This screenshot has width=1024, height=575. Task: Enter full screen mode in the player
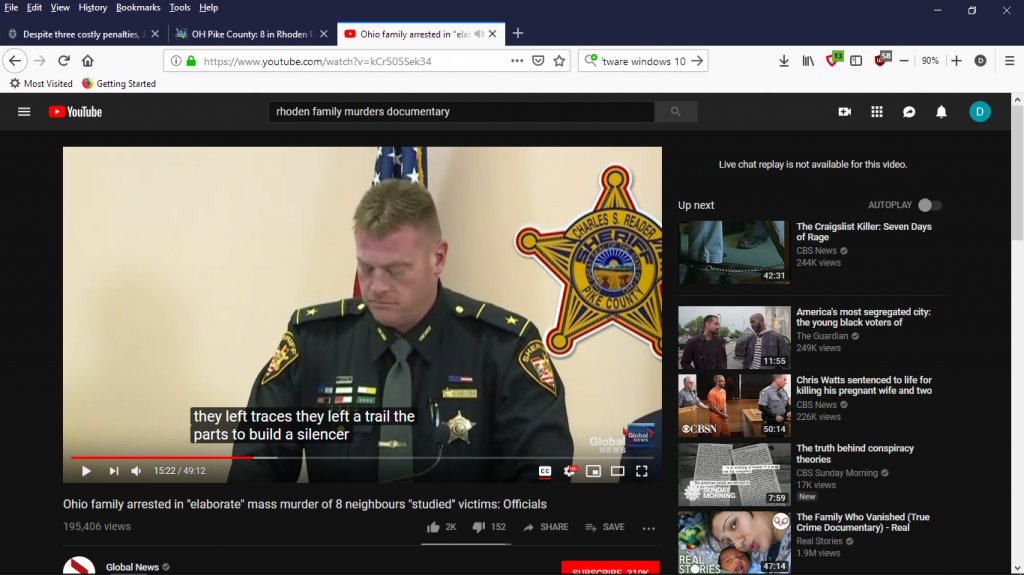point(642,471)
